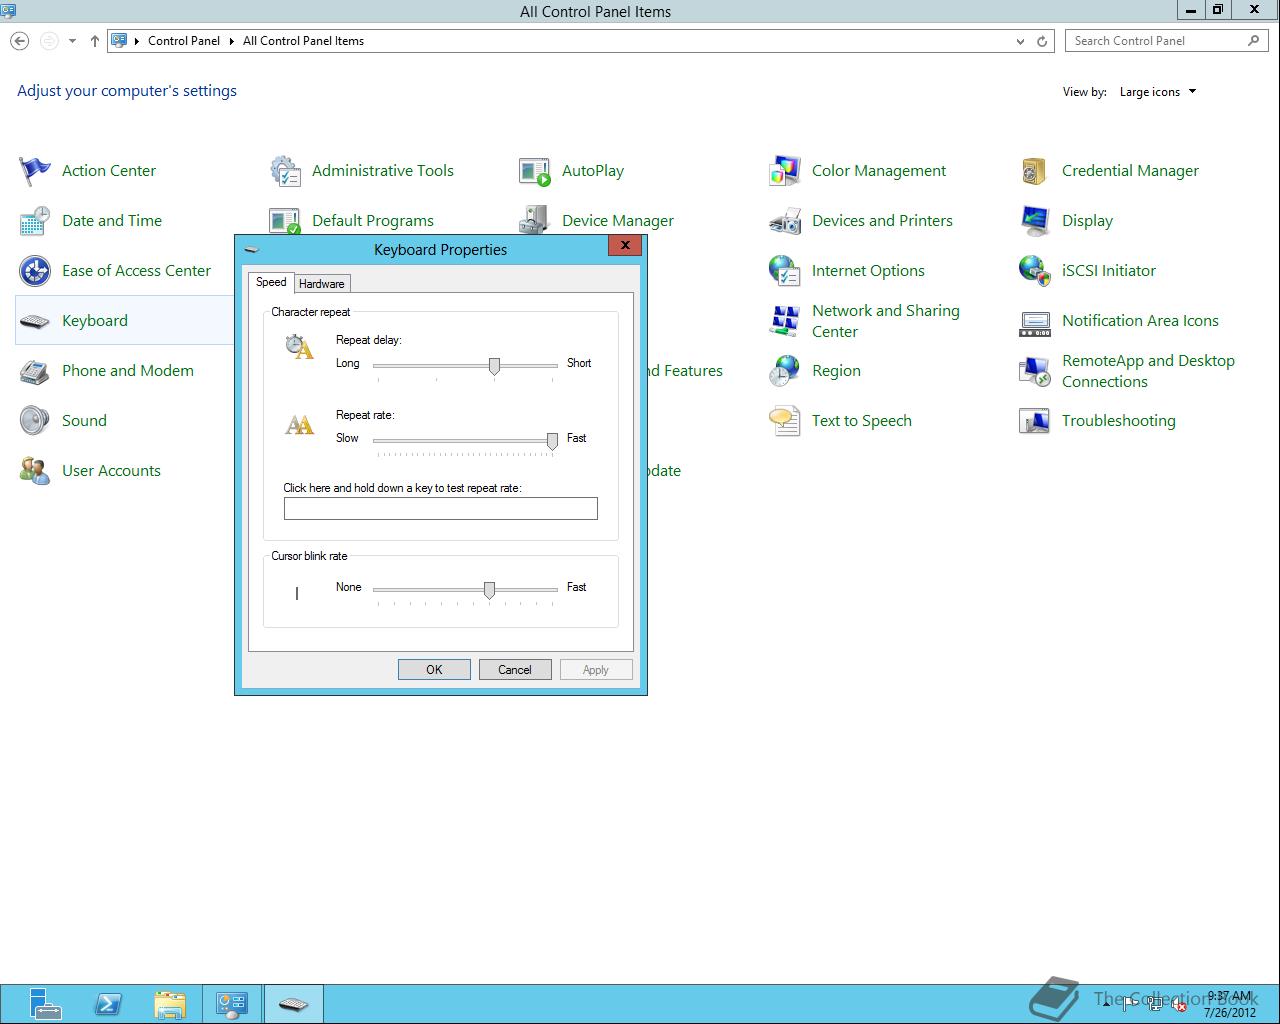The image size is (1280, 1024).
Task: Open Color Management icon
Action: coord(785,171)
